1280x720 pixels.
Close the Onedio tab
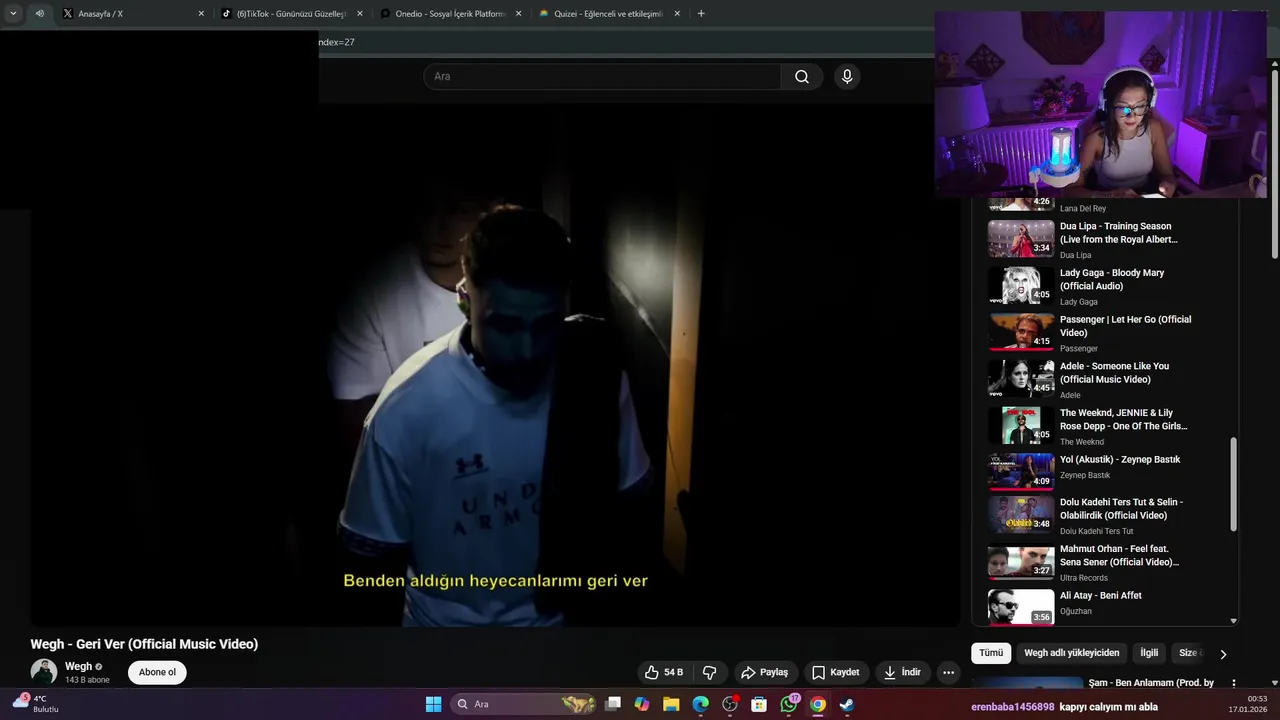click(x=519, y=14)
